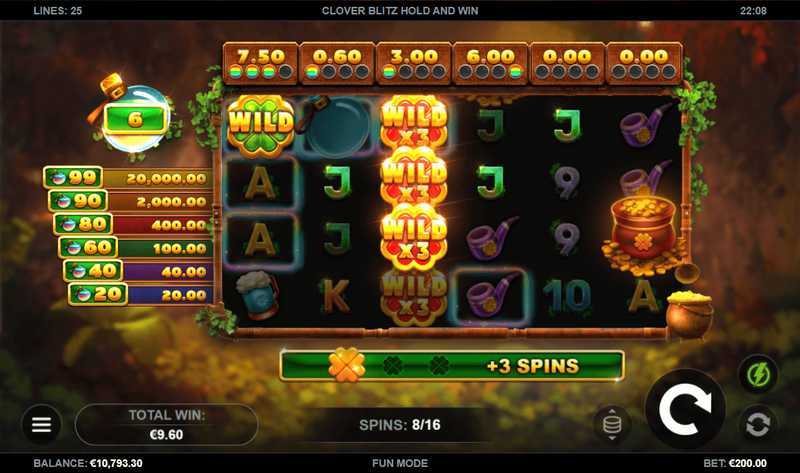Click the top WILD x3 symbol

(x=414, y=123)
